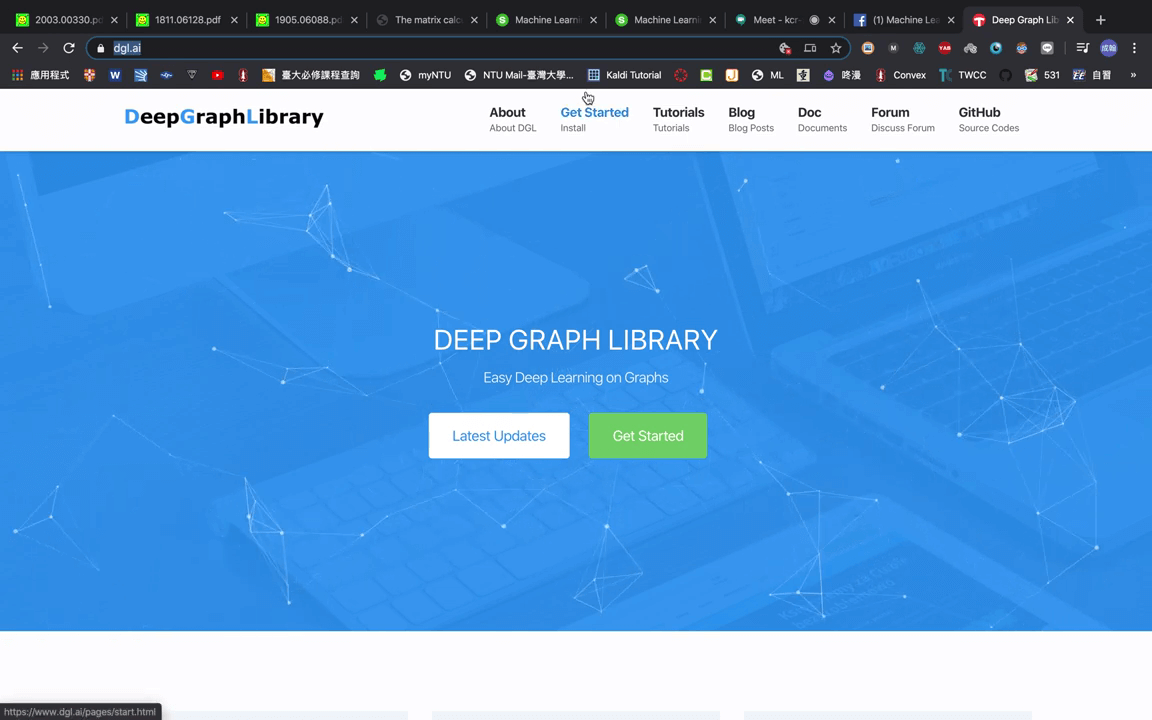Open the Forum nav item

coord(903,119)
